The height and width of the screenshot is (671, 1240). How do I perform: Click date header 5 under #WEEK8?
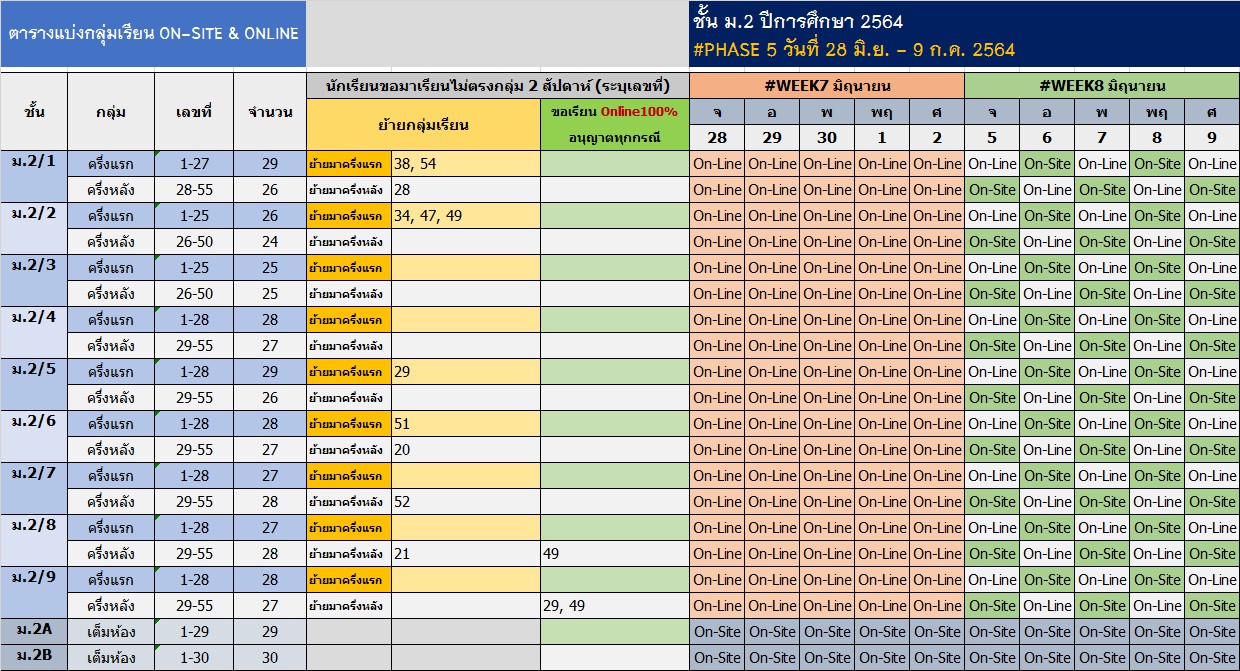point(992,138)
